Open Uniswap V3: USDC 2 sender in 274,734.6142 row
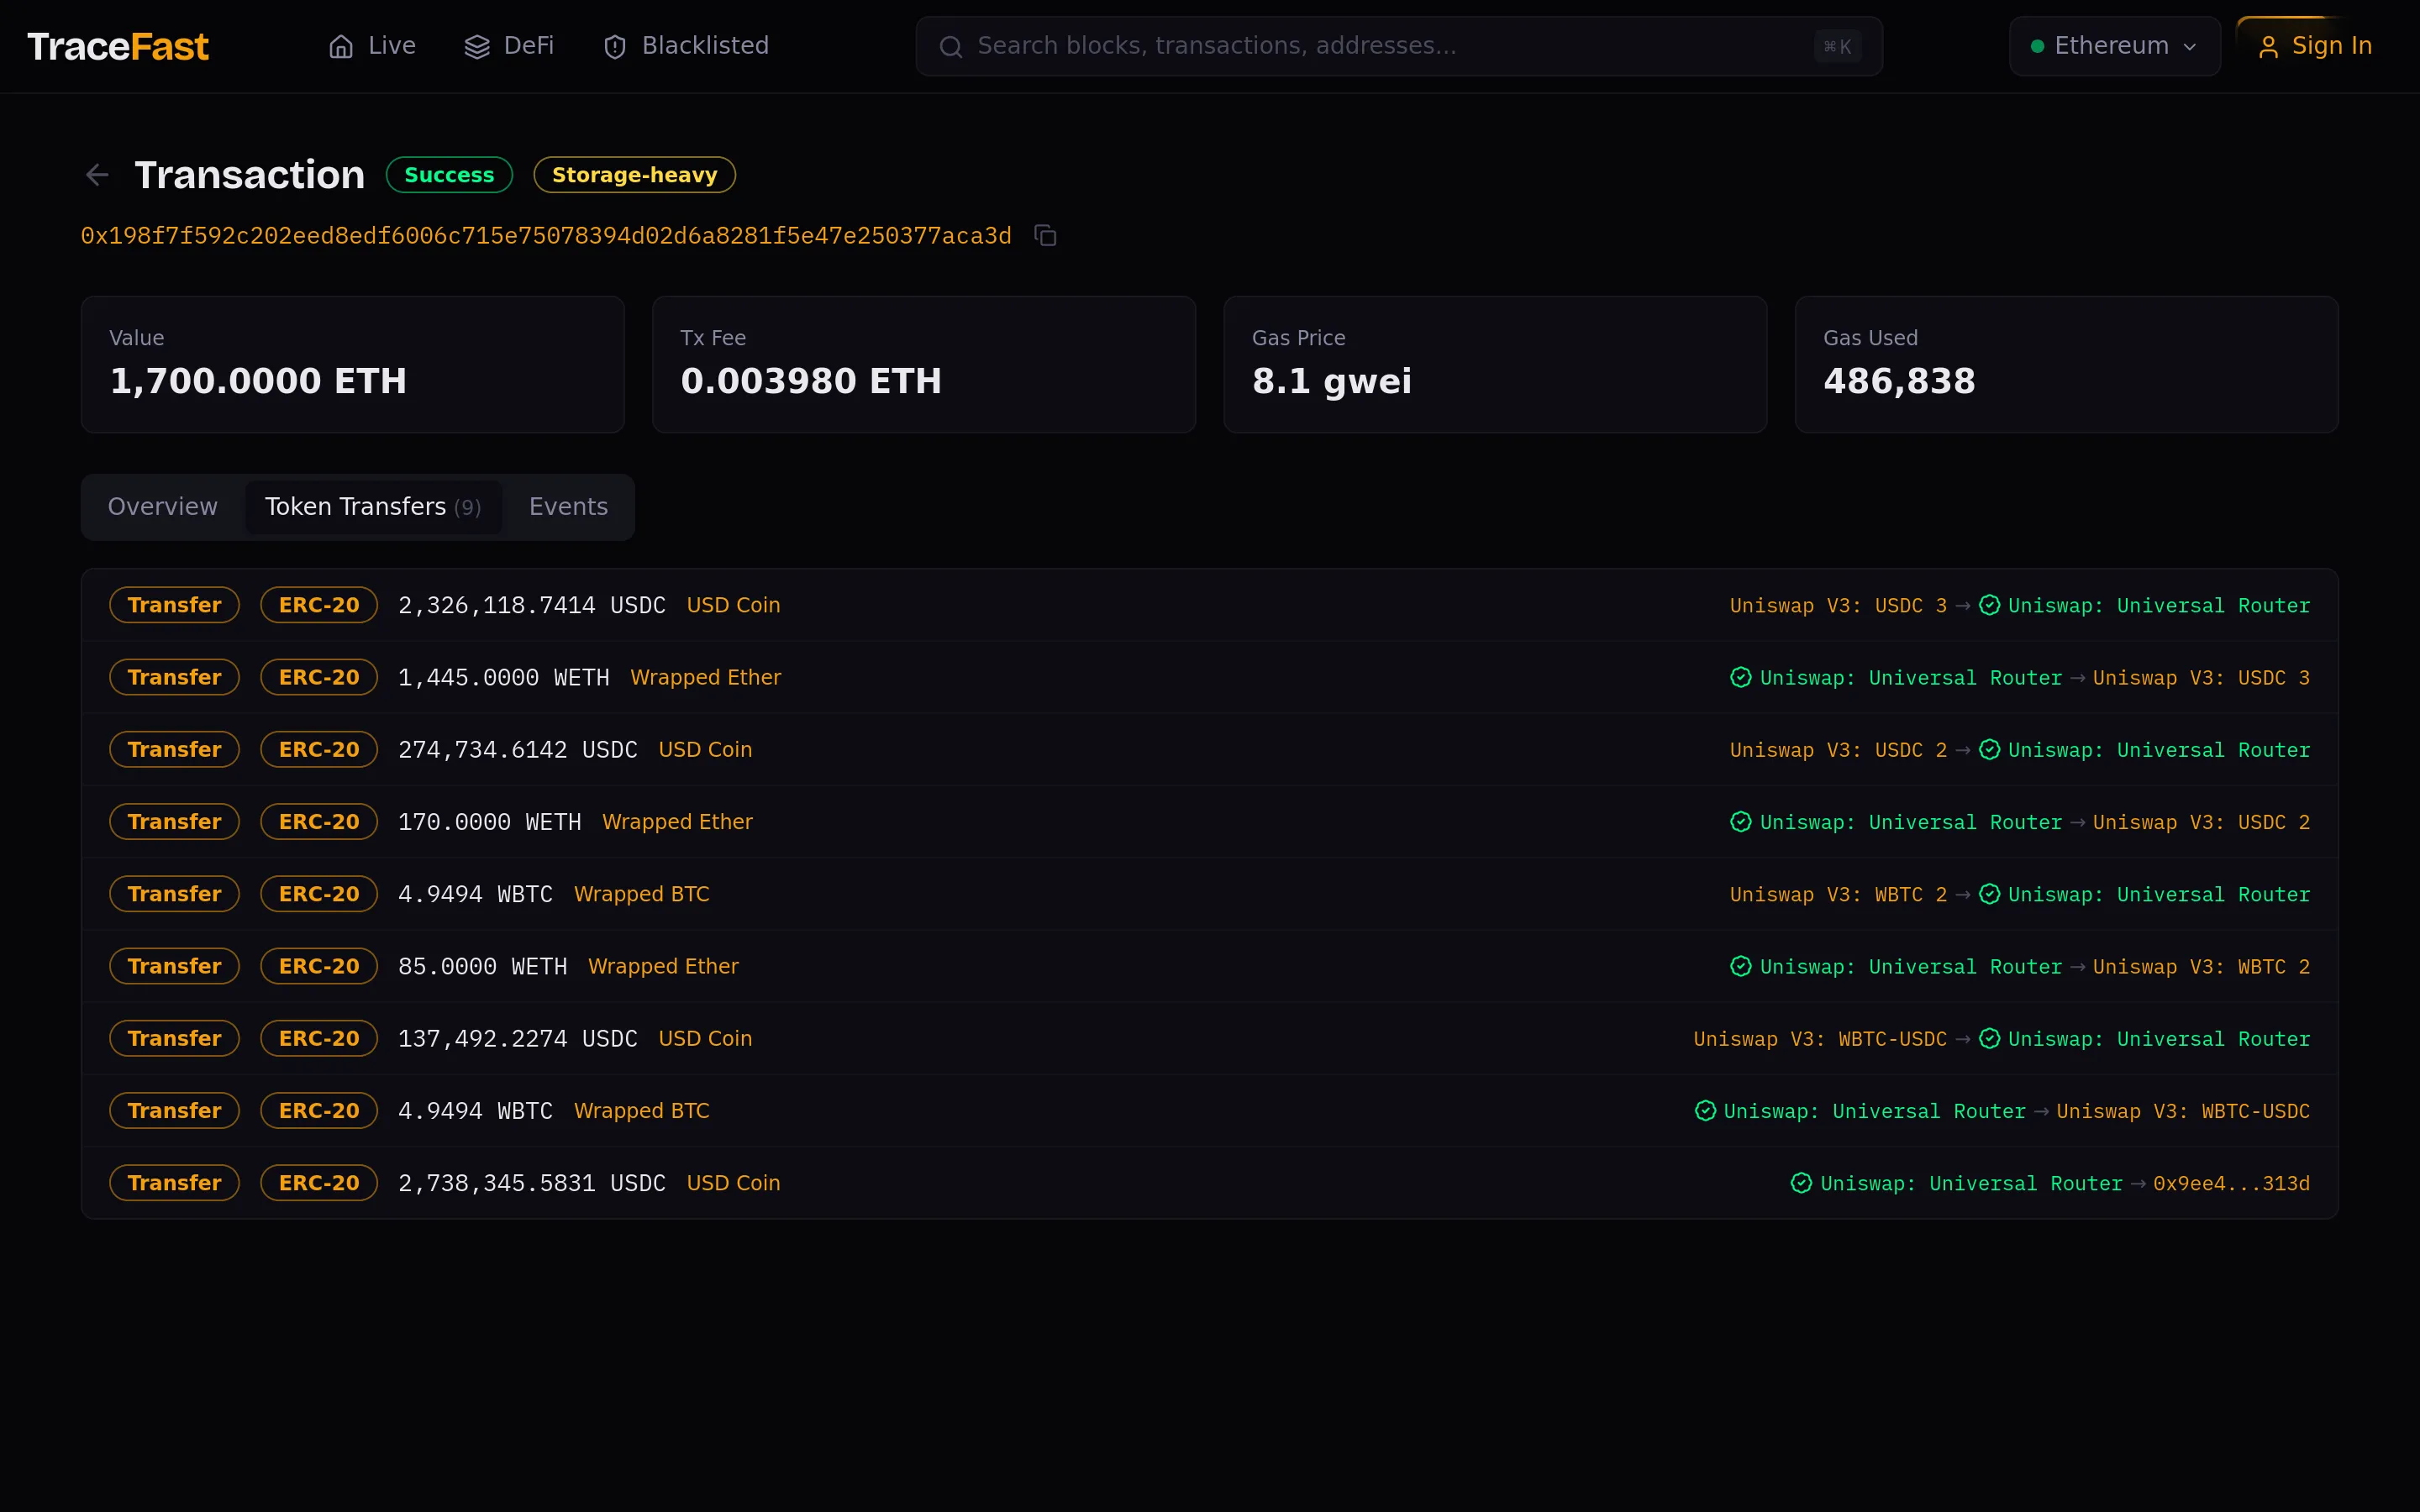The height and width of the screenshot is (1512, 2420). pyautogui.click(x=1838, y=749)
